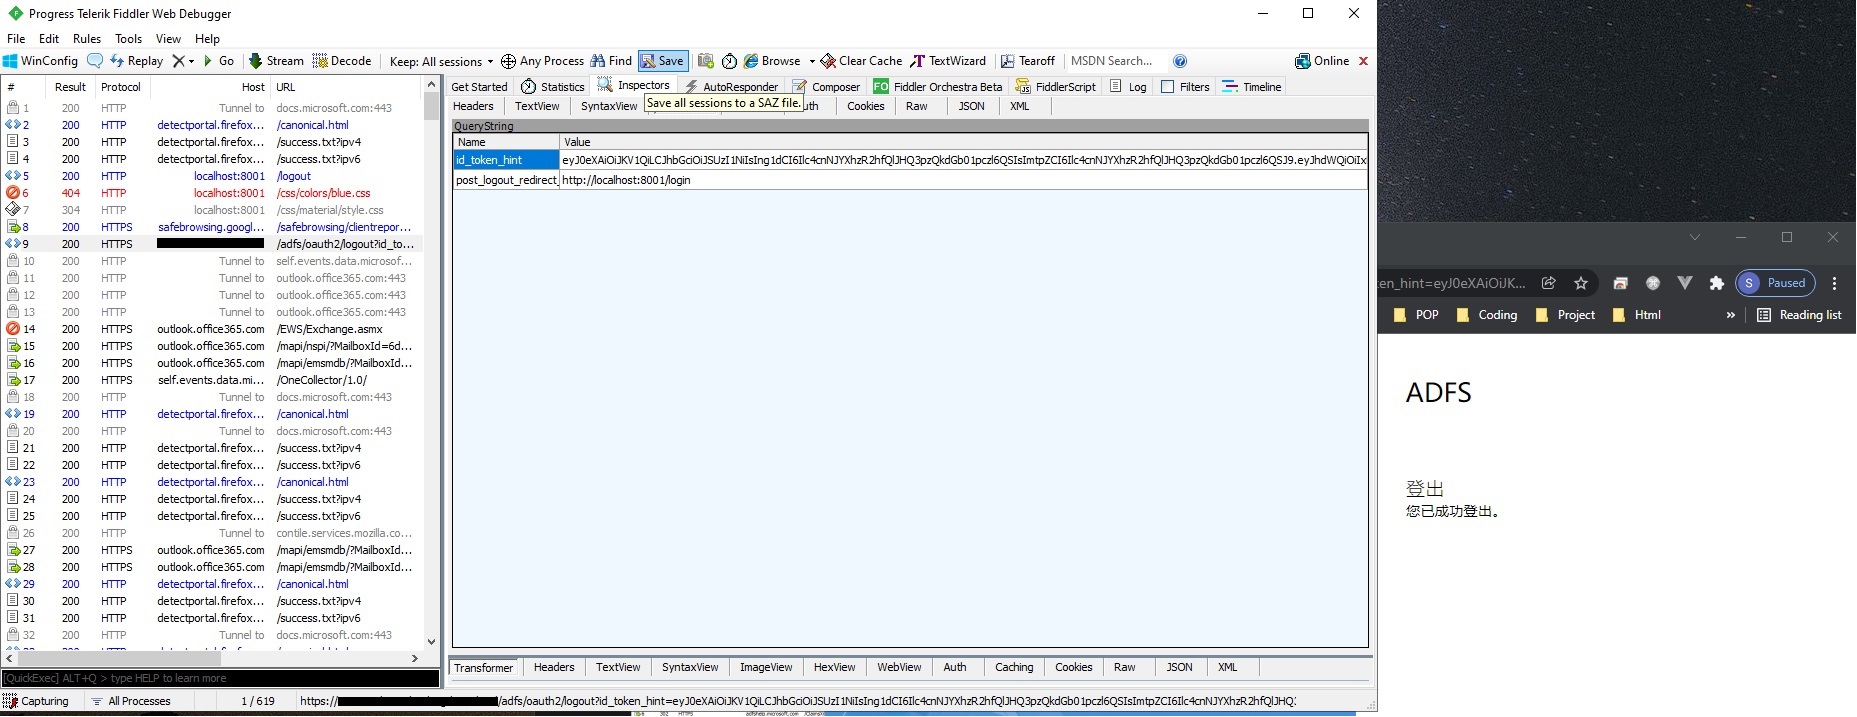Switch to the Log tab
The width and height of the screenshot is (1857, 717).
pos(1128,87)
